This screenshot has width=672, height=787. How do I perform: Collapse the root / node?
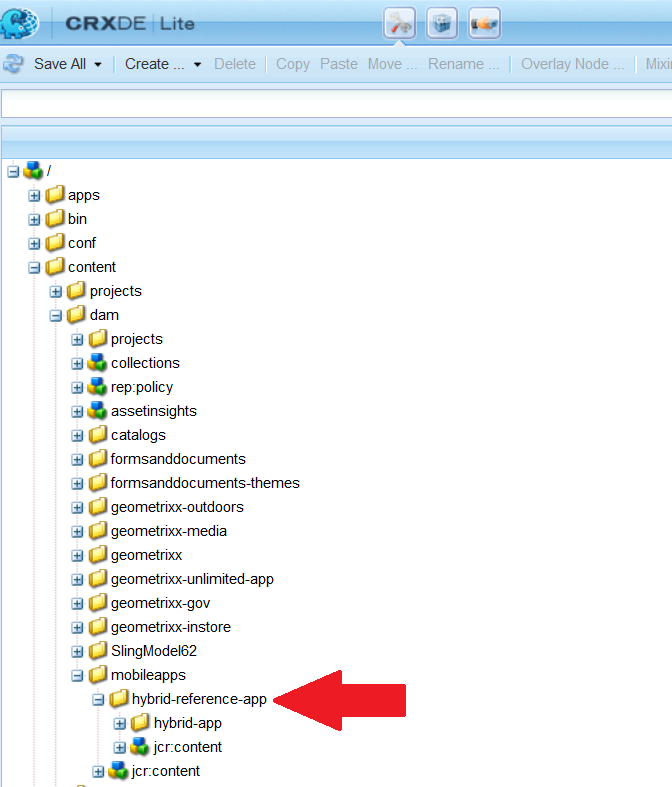tap(13, 172)
